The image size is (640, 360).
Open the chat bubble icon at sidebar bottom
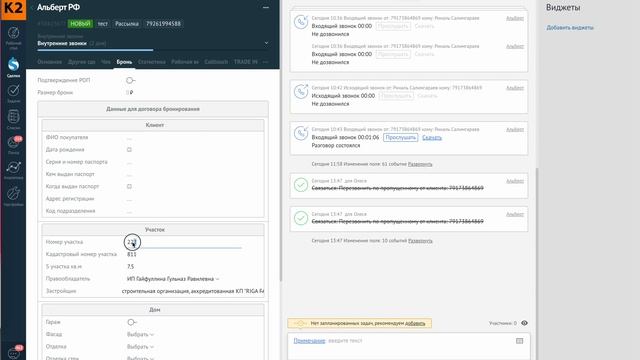[14, 352]
